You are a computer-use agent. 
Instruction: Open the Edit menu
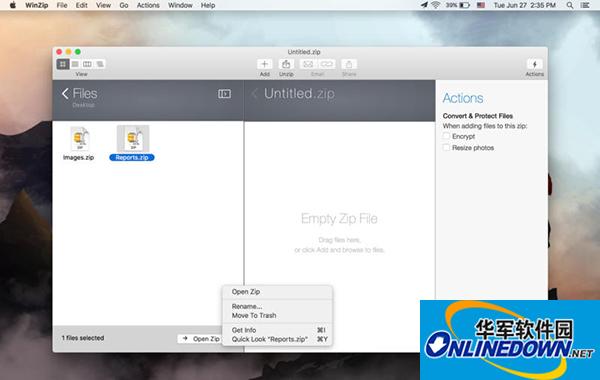click(x=82, y=5)
